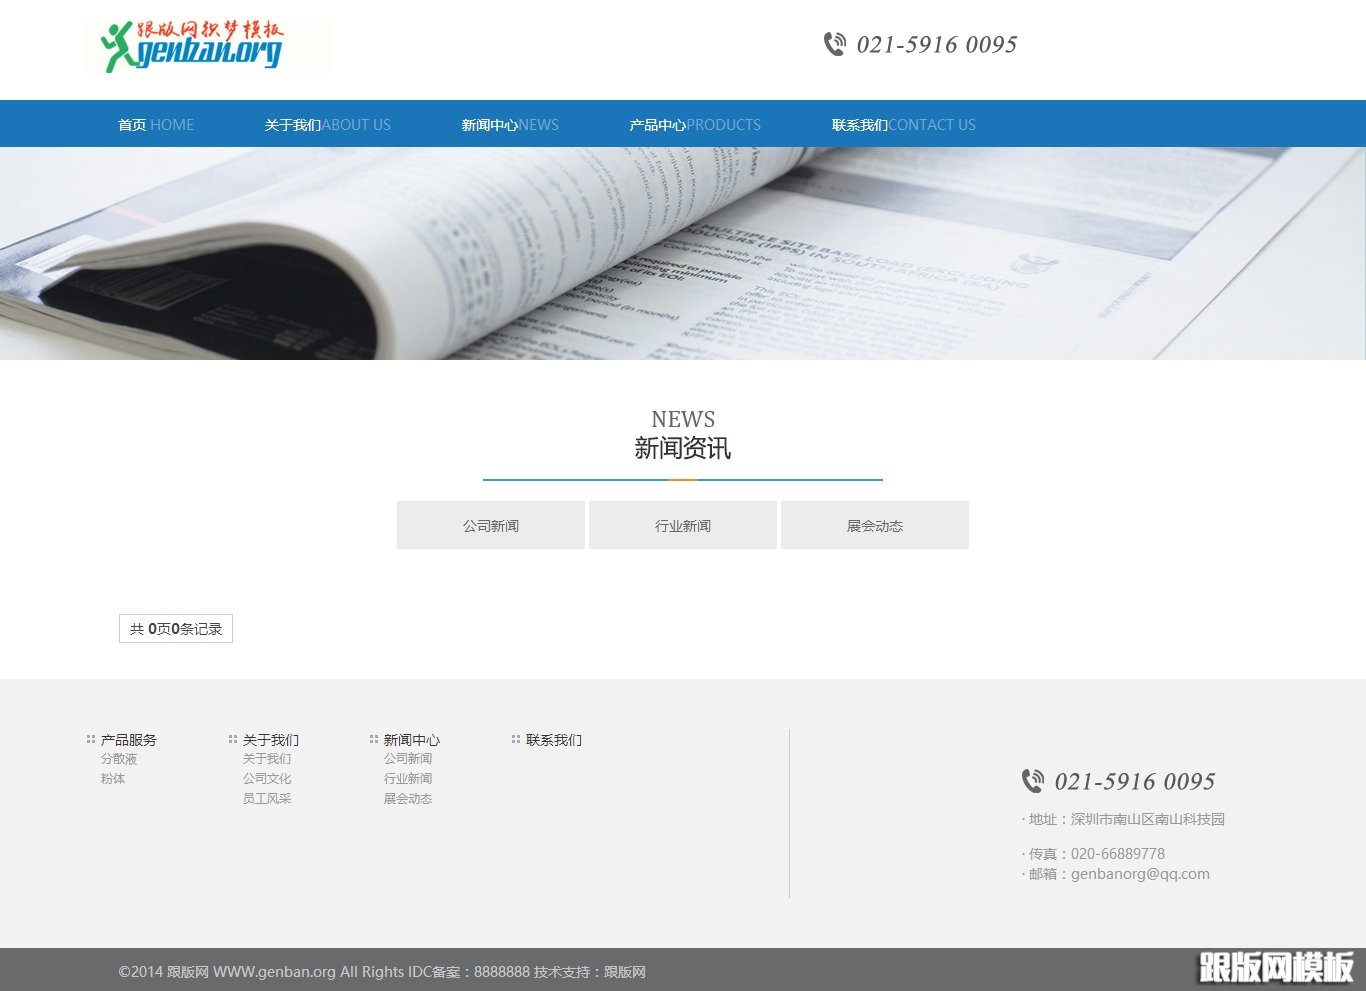Screen dimensions: 1366x991
Task: Click the address 深圳市南山区南山科技园 text
Action: [1148, 819]
